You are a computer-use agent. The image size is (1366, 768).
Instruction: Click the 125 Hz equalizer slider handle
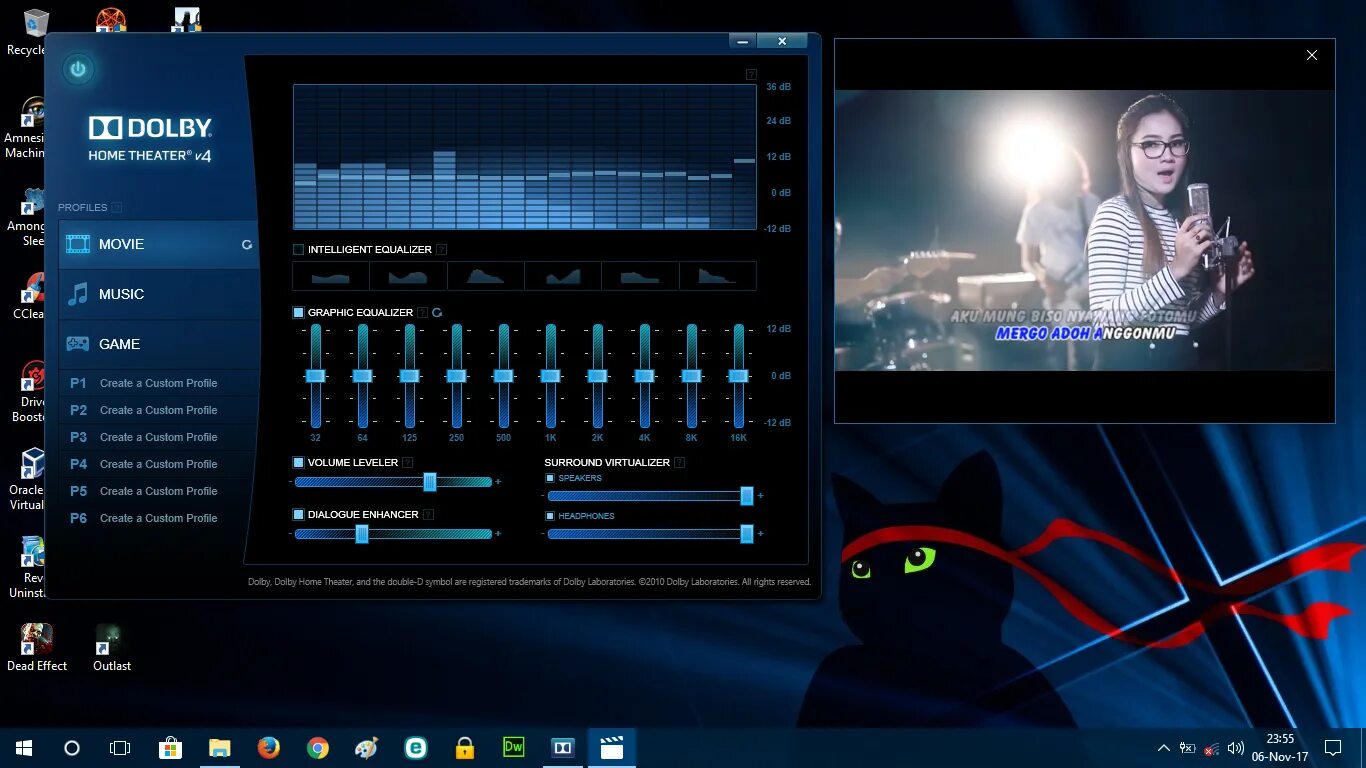coord(409,376)
